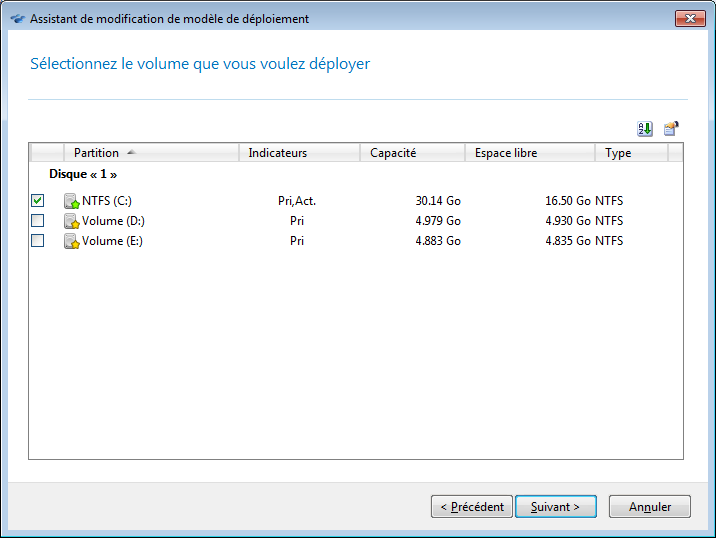Click the properties icon above the list
The height and width of the screenshot is (538, 716).
pyautogui.click(x=671, y=129)
